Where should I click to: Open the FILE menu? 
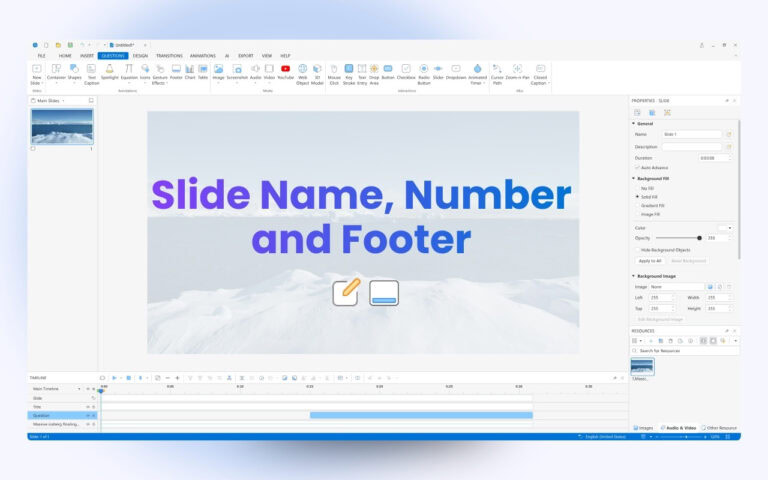[42, 56]
